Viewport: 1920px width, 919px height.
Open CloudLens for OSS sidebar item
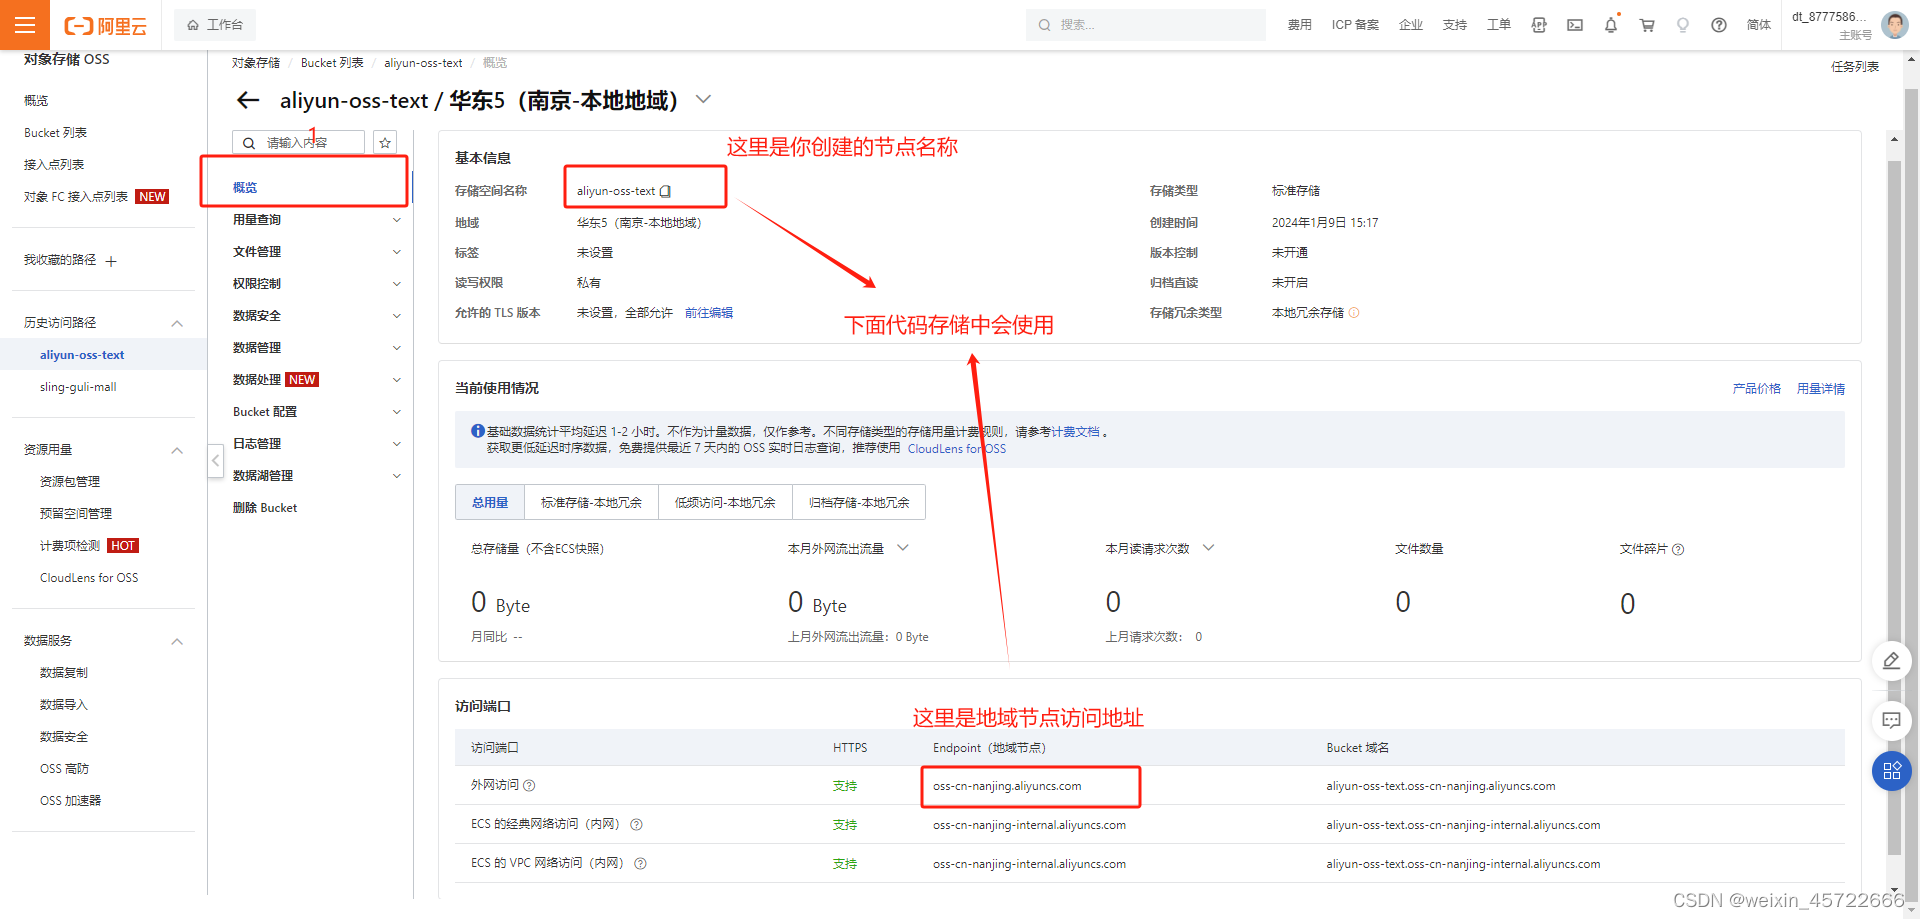coord(89,578)
